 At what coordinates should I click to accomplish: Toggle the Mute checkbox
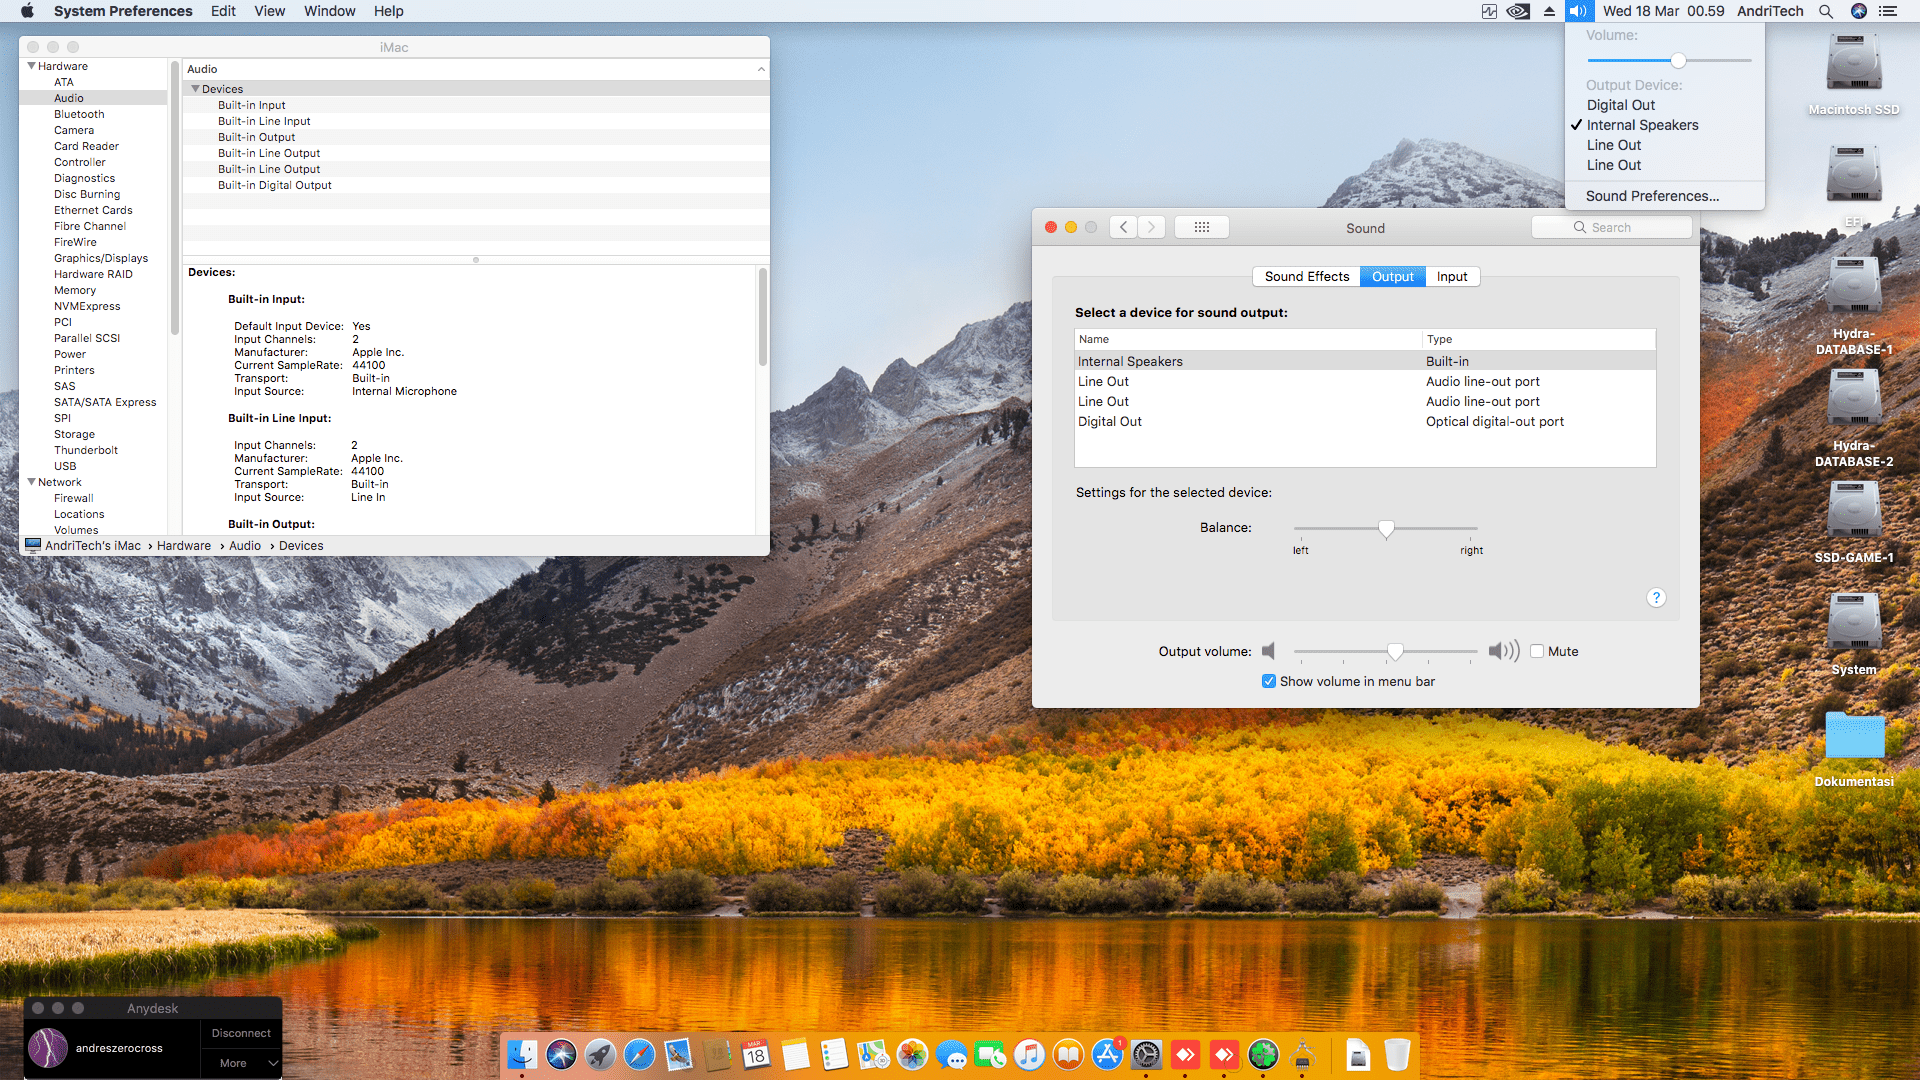click(x=1537, y=651)
